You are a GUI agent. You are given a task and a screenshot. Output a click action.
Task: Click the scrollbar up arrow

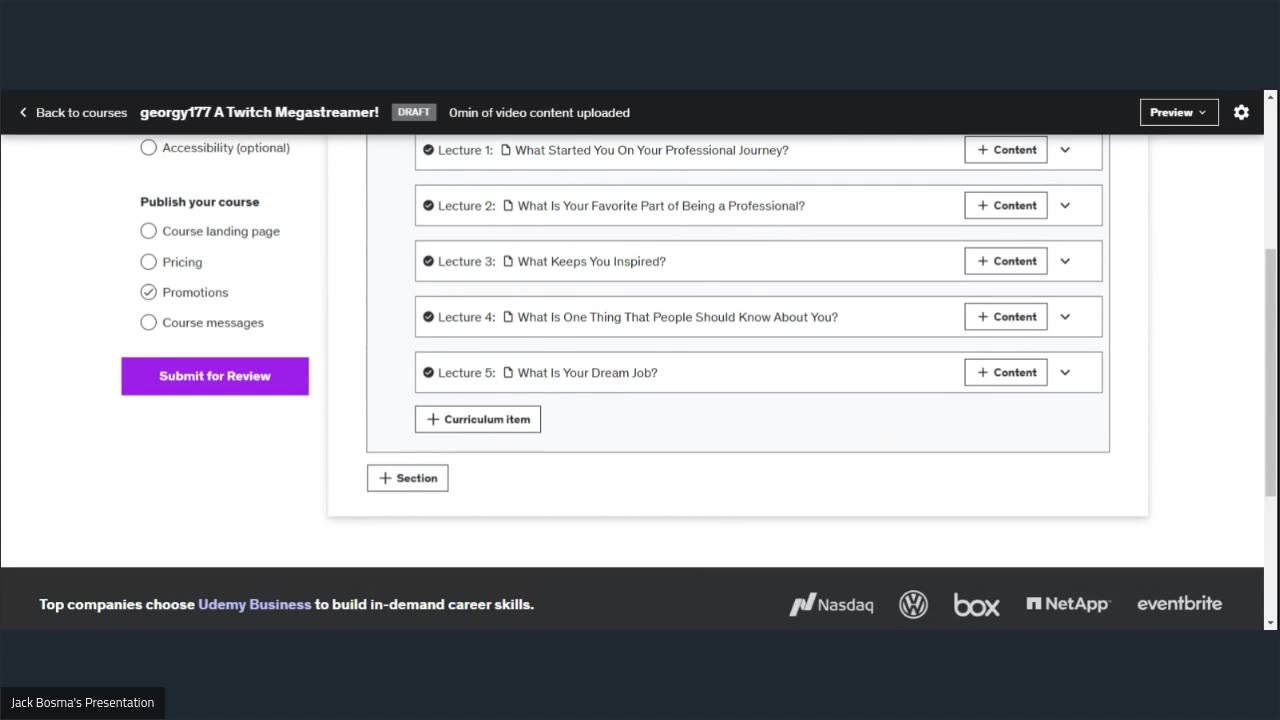click(x=1271, y=98)
